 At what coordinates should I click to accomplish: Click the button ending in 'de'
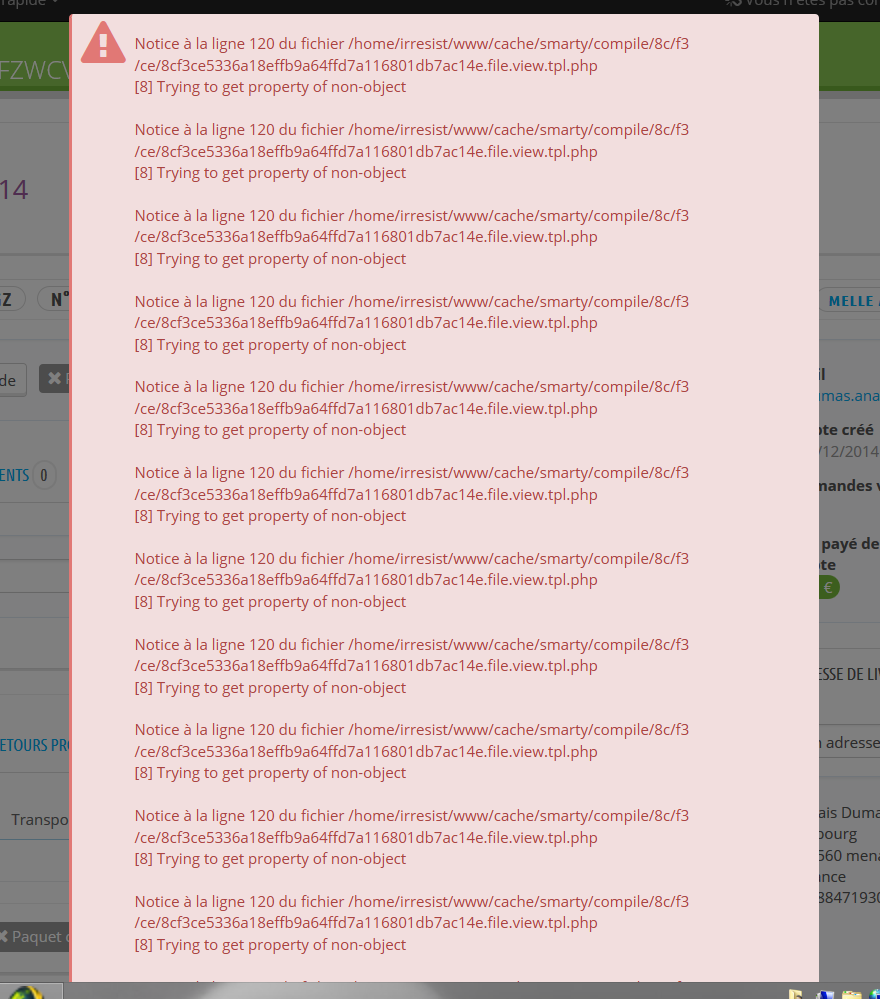coord(9,380)
